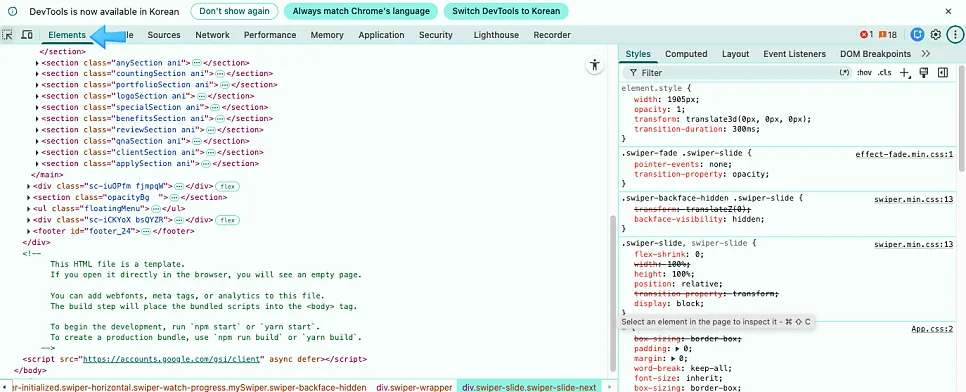966x392 pixels.
Task: Select div.swiper-slide.swiper-slide-next breadcrumb
Action: click(529, 388)
